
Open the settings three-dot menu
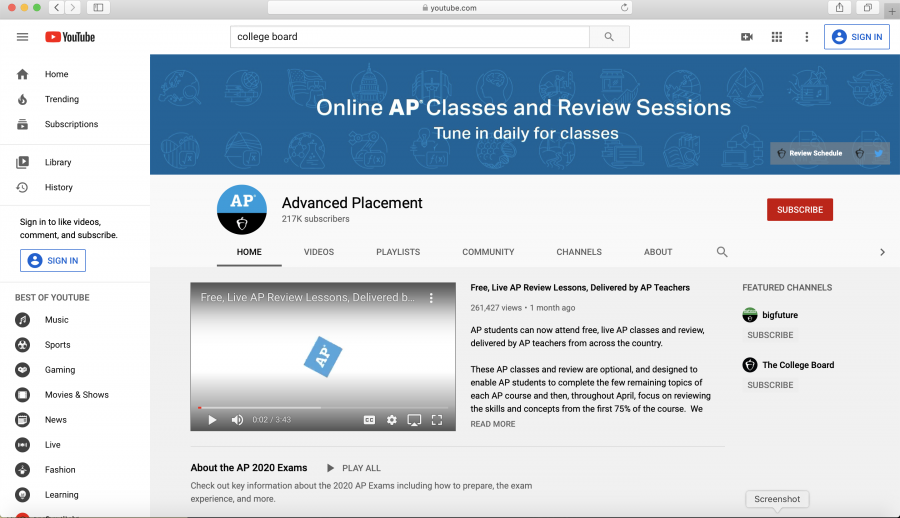(x=806, y=37)
